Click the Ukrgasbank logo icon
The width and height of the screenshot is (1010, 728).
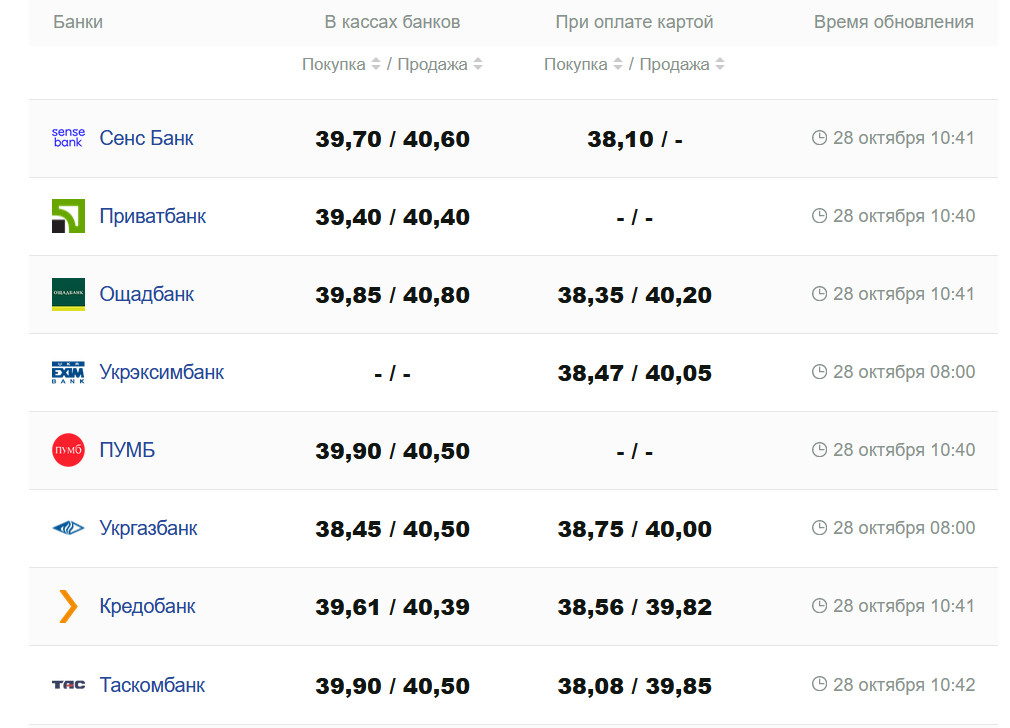(x=68, y=528)
